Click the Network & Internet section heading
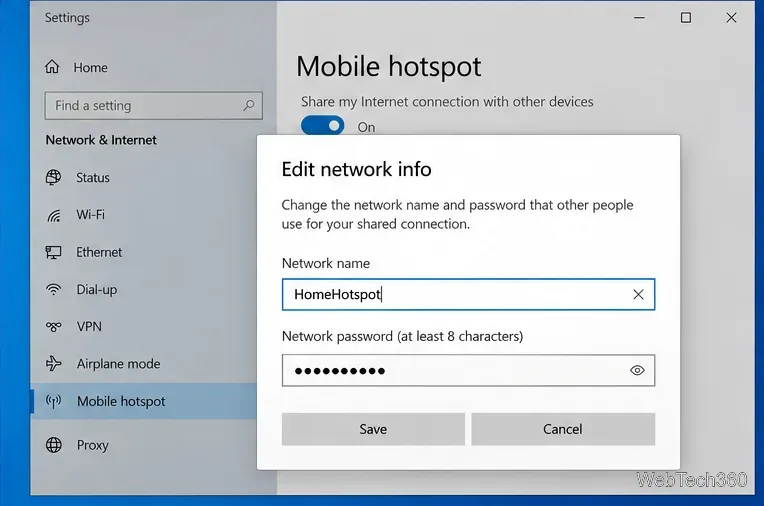The image size is (764, 506). pos(101,140)
